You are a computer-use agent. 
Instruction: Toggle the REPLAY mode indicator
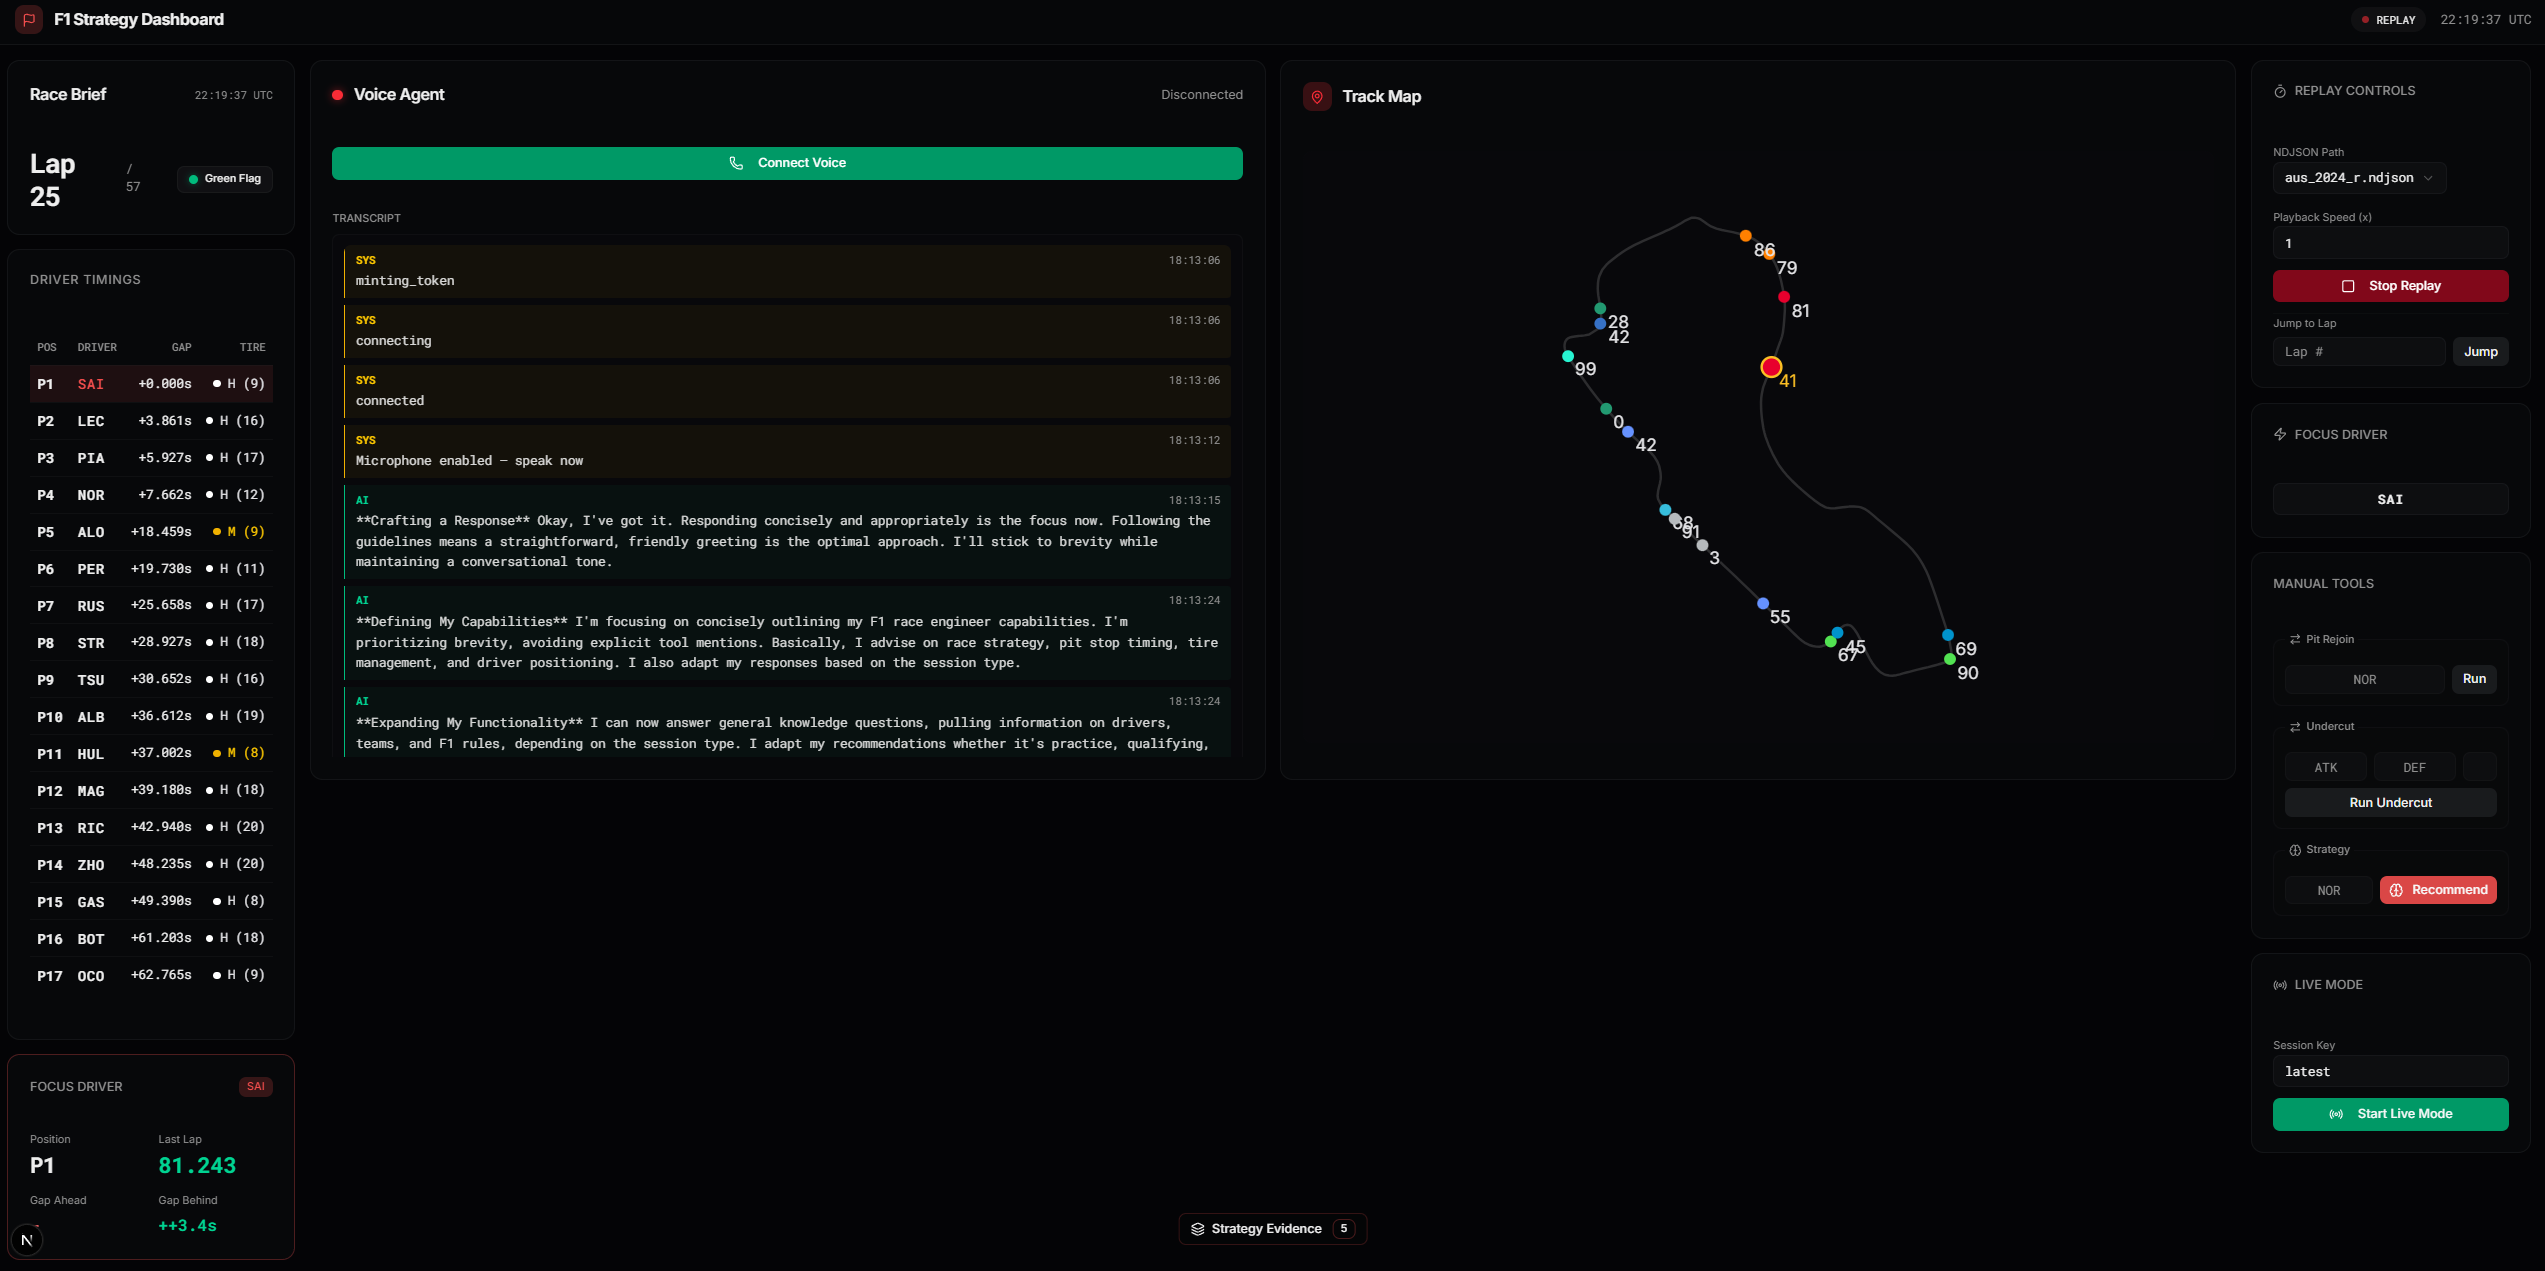click(2388, 20)
